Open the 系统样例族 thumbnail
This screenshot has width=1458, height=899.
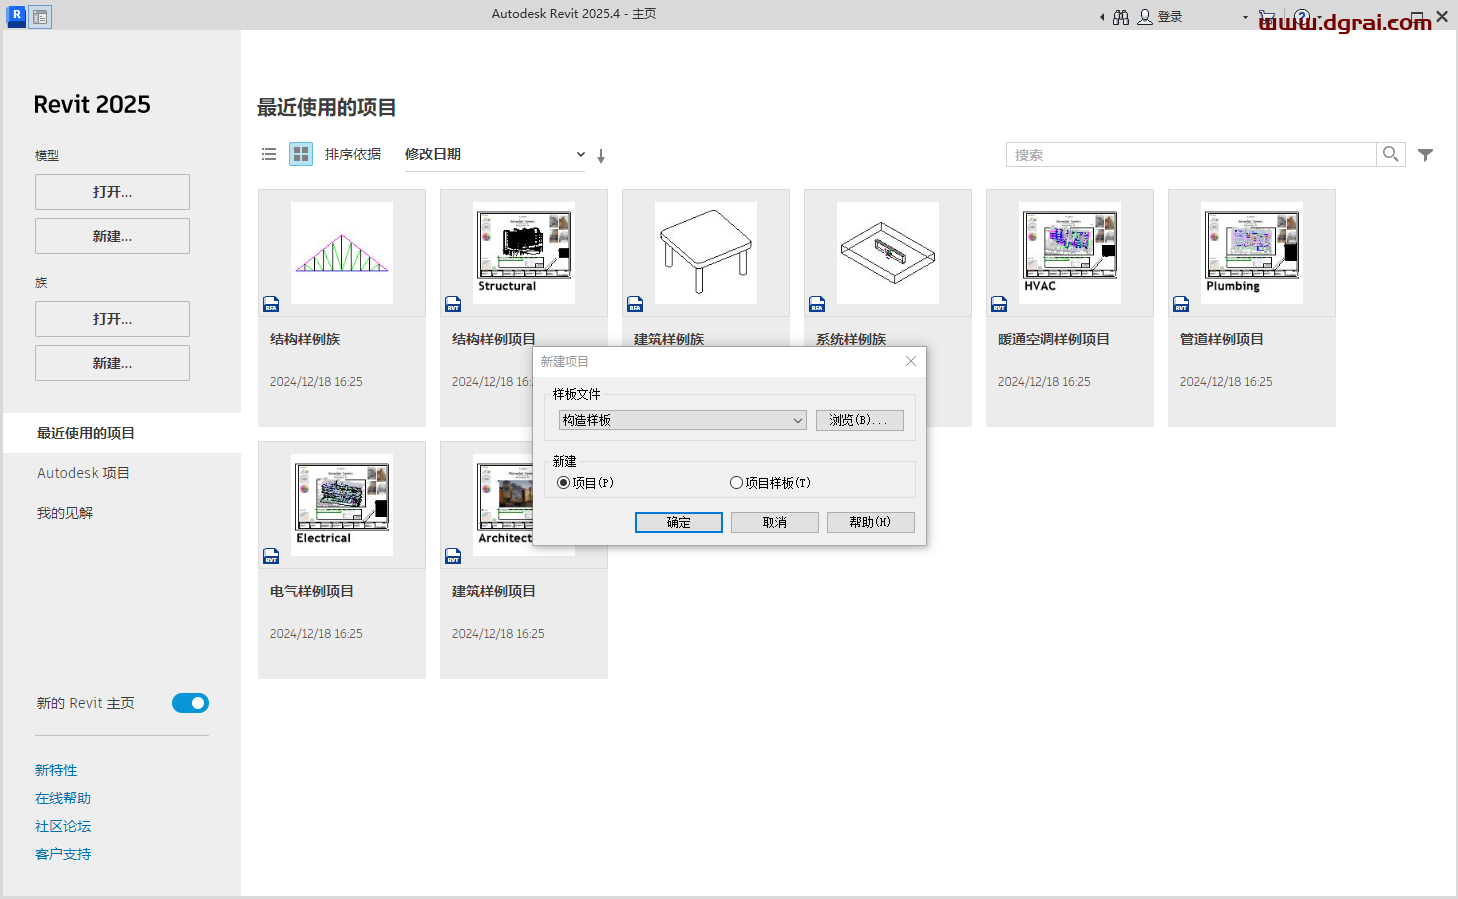tap(888, 253)
